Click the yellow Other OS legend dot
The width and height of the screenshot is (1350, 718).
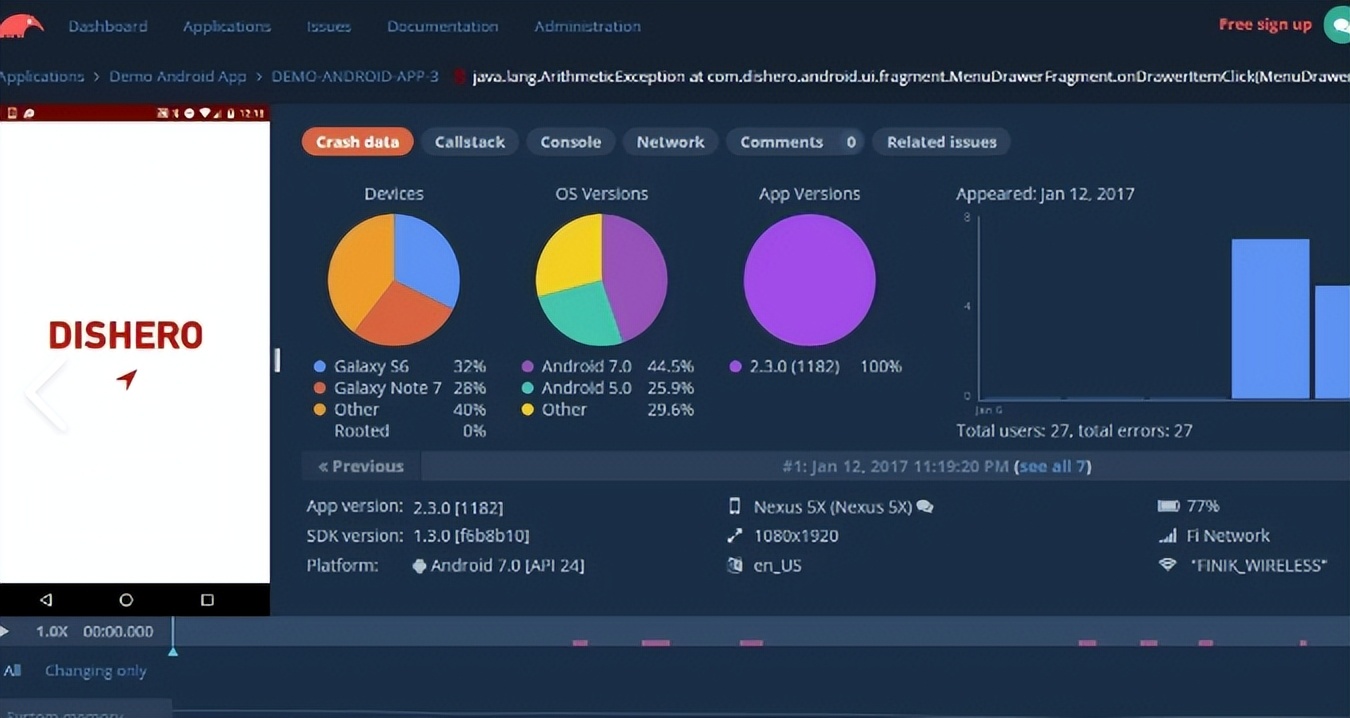tap(528, 410)
